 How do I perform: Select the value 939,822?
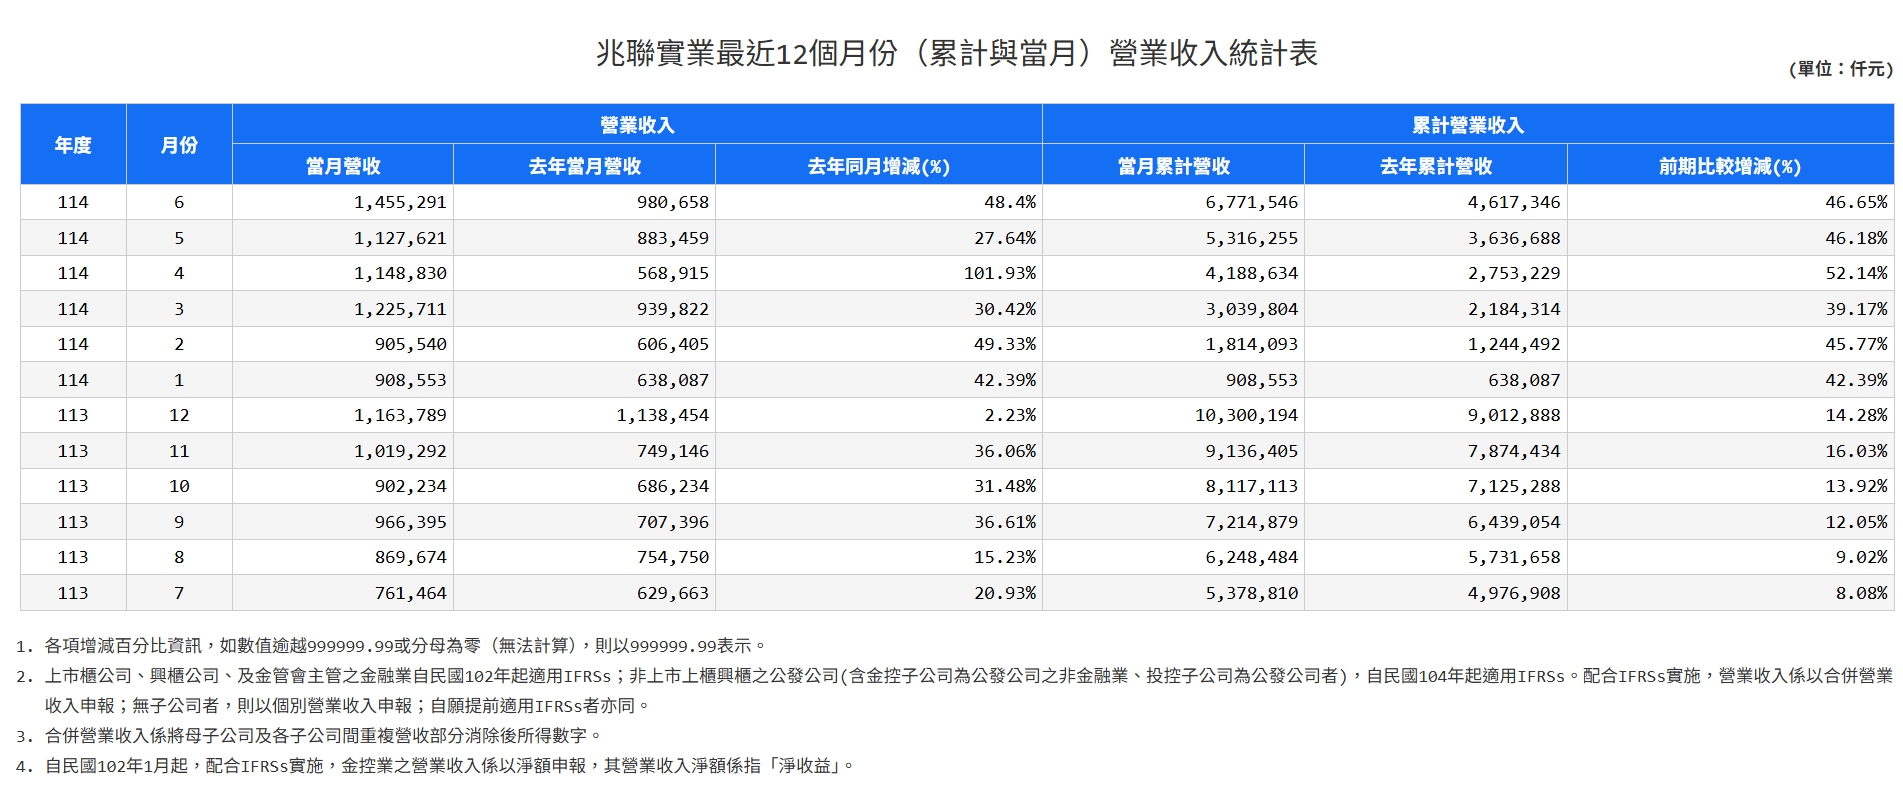(673, 309)
